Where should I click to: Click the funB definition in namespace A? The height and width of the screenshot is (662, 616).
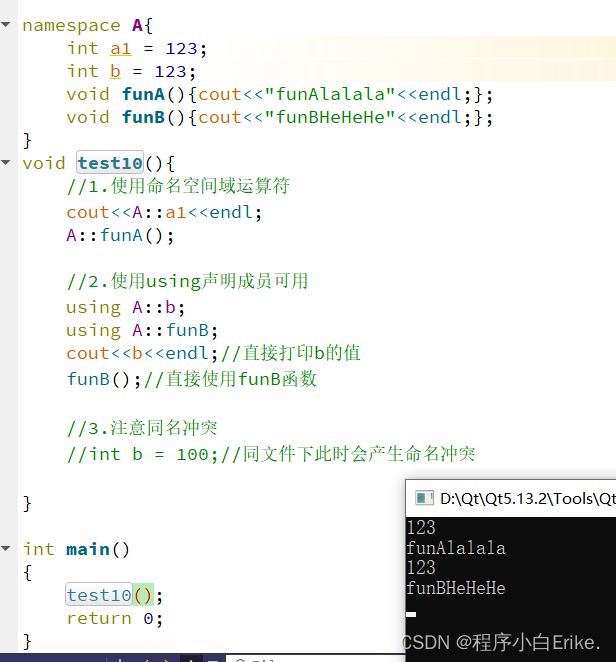279,117
